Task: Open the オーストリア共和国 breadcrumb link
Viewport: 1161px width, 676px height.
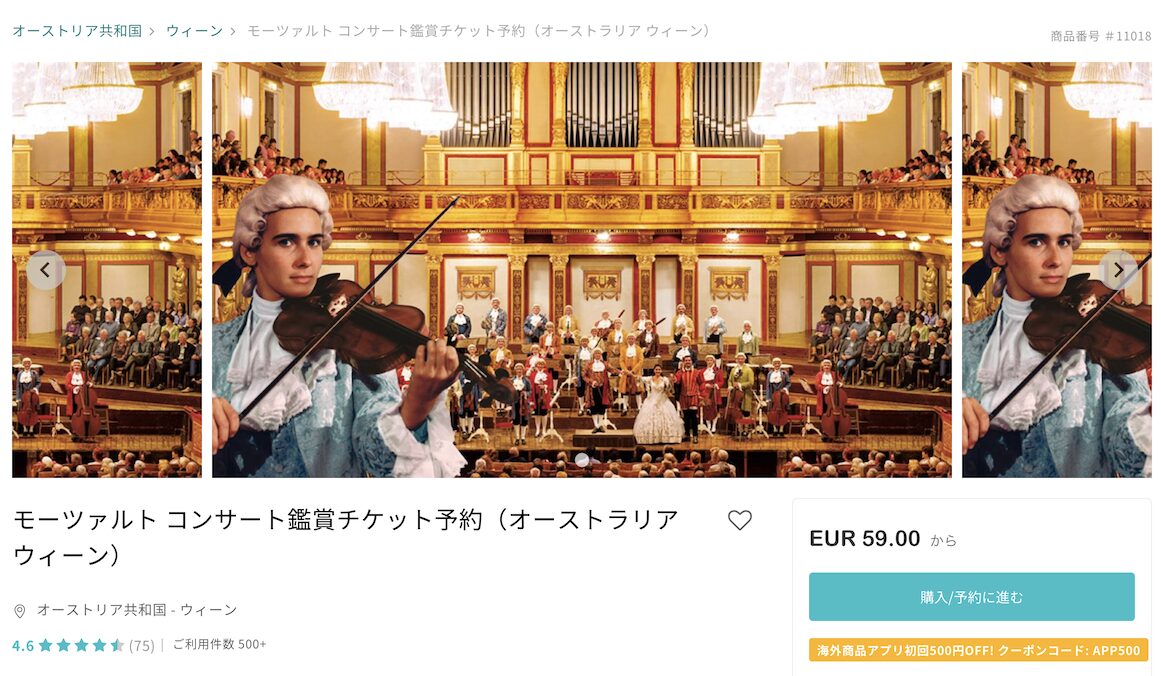Action: (x=77, y=31)
